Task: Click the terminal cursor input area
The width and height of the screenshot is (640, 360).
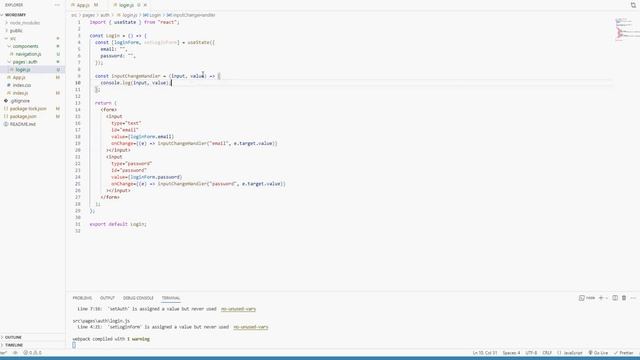Action: pos(74,345)
